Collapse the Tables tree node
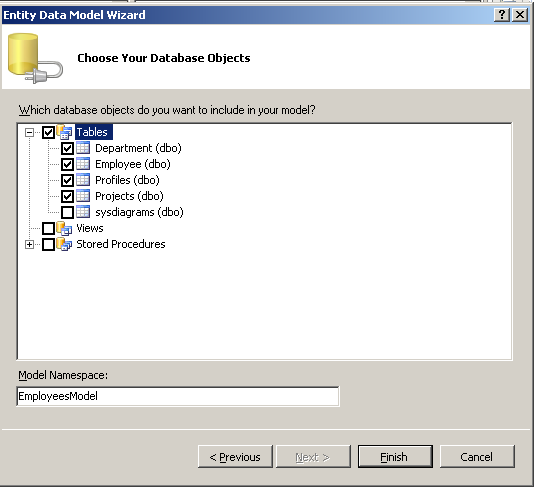The image size is (534, 487). (30, 132)
